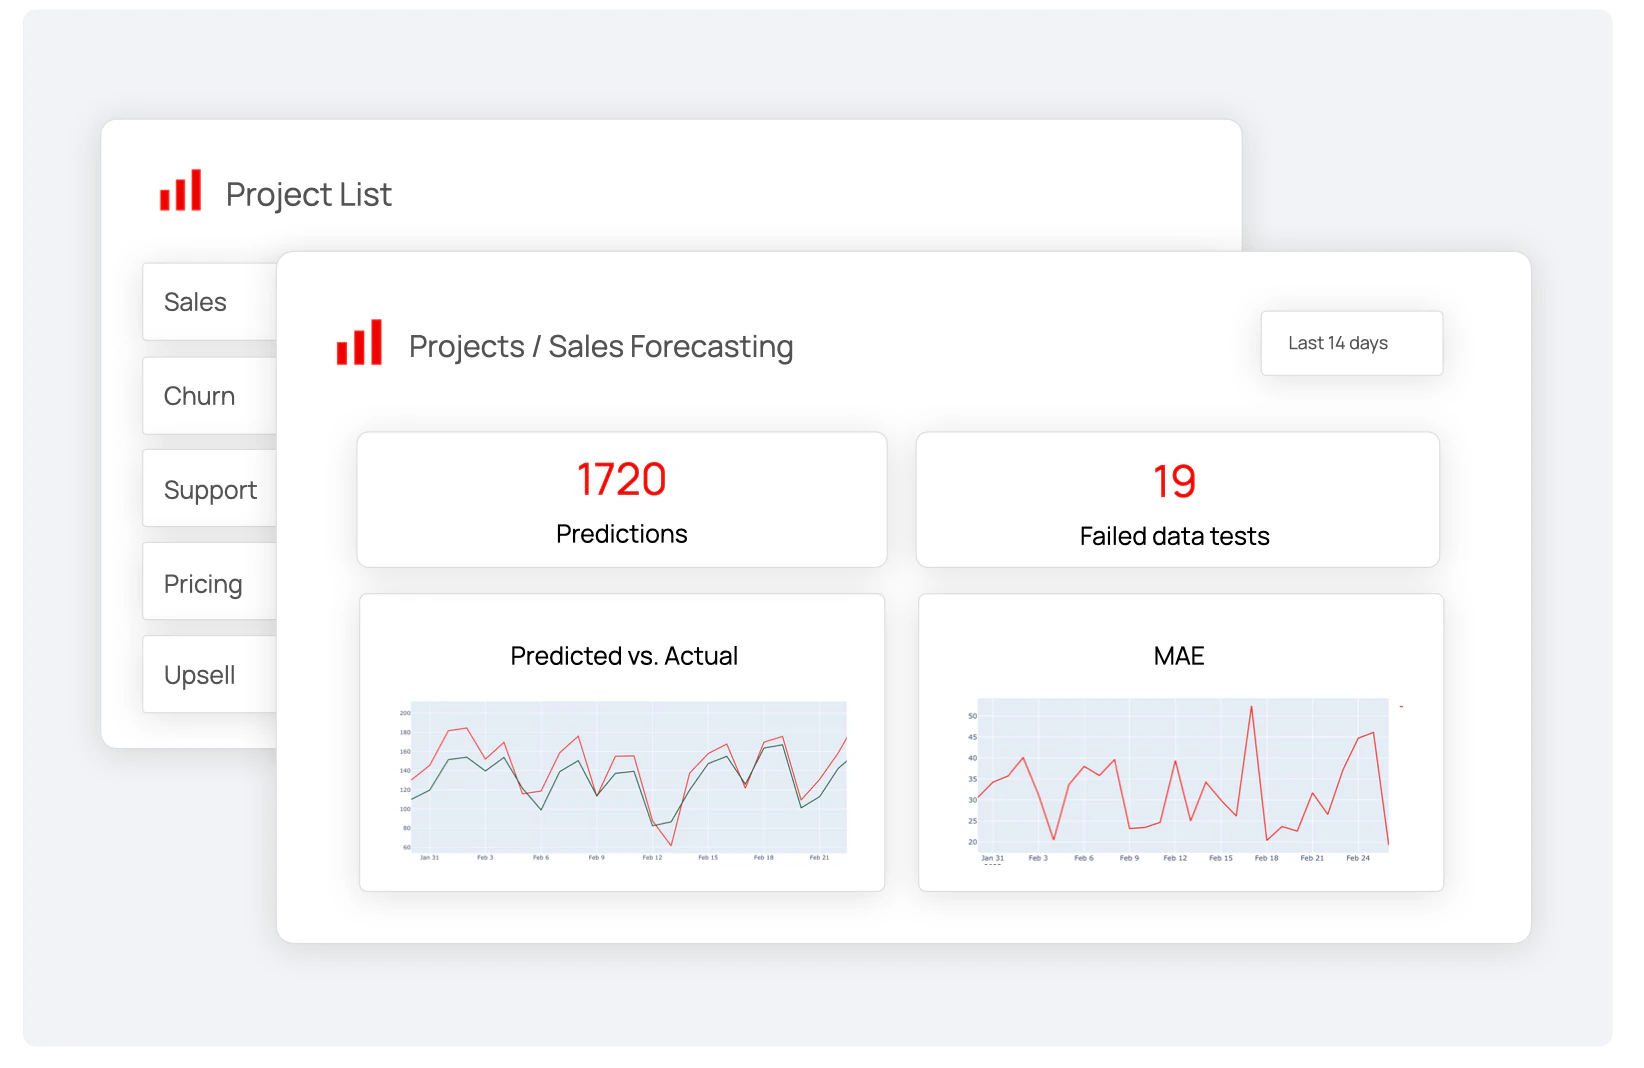
Task: Click the Predictions label under 1720
Action: point(622,534)
